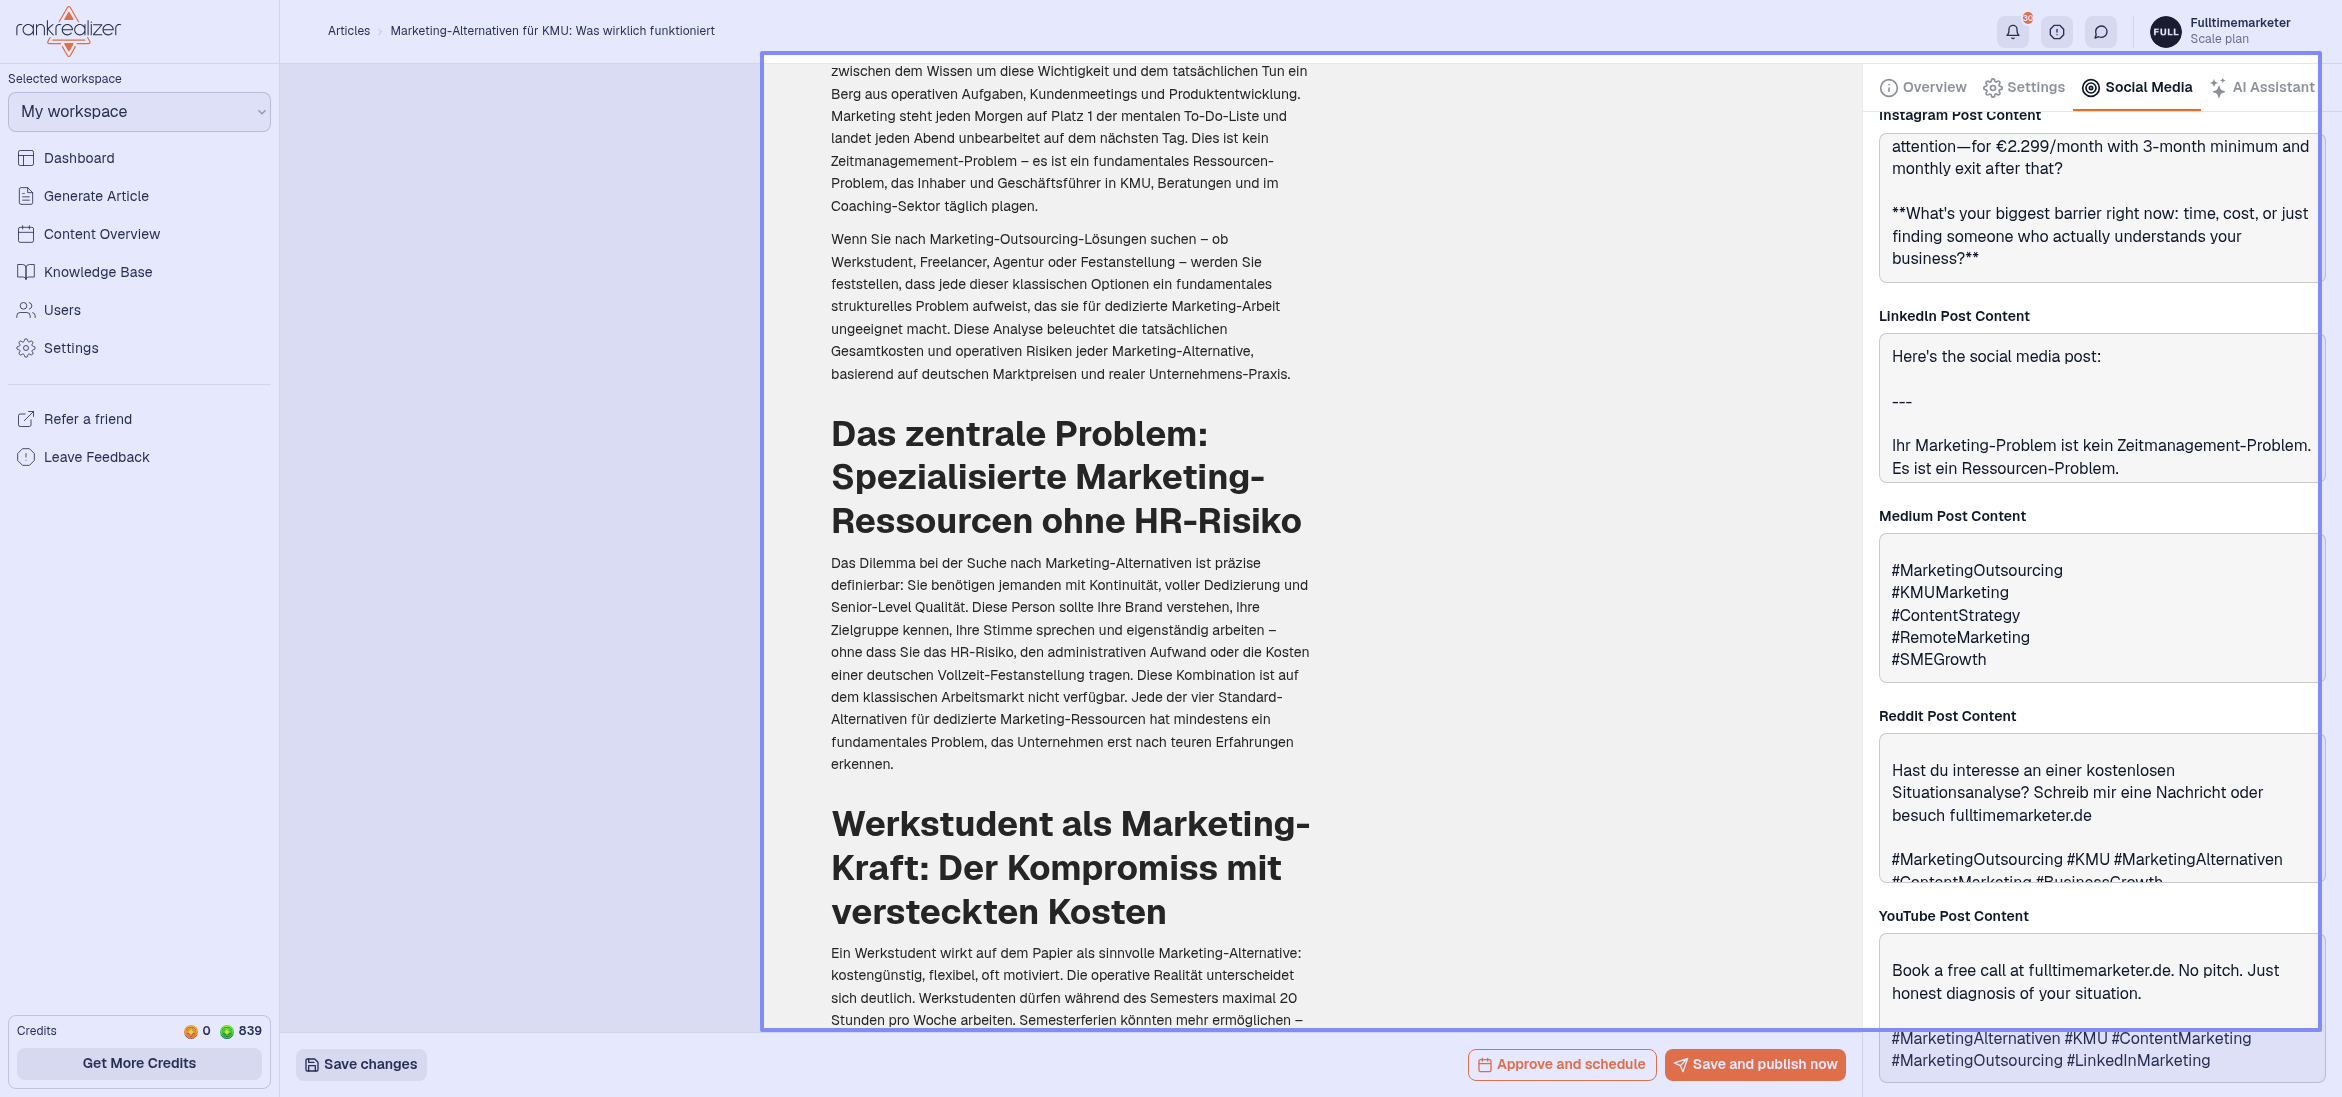This screenshot has width=2342, height=1097.
Task: Open the AI Assistant tab
Action: coord(2262,87)
